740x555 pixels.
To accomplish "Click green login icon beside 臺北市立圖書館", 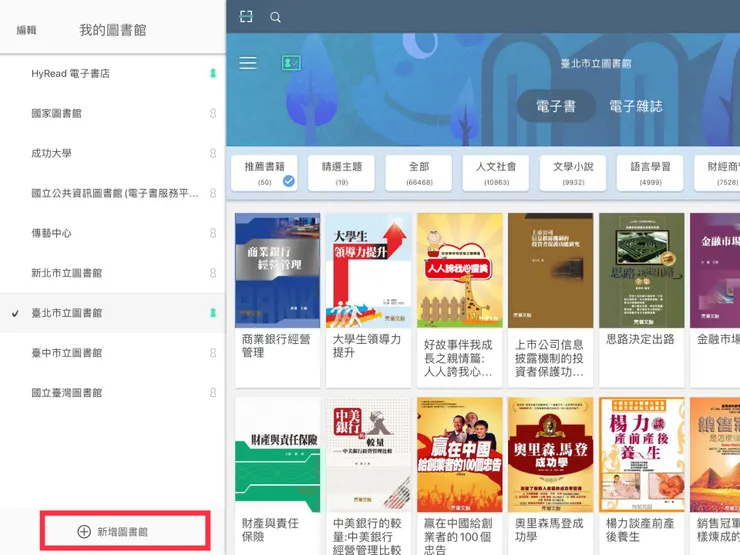I will tap(213, 313).
